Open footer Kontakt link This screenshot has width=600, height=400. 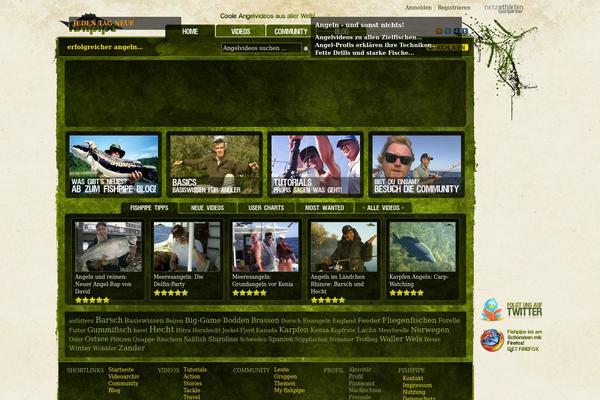[x=413, y=378]
